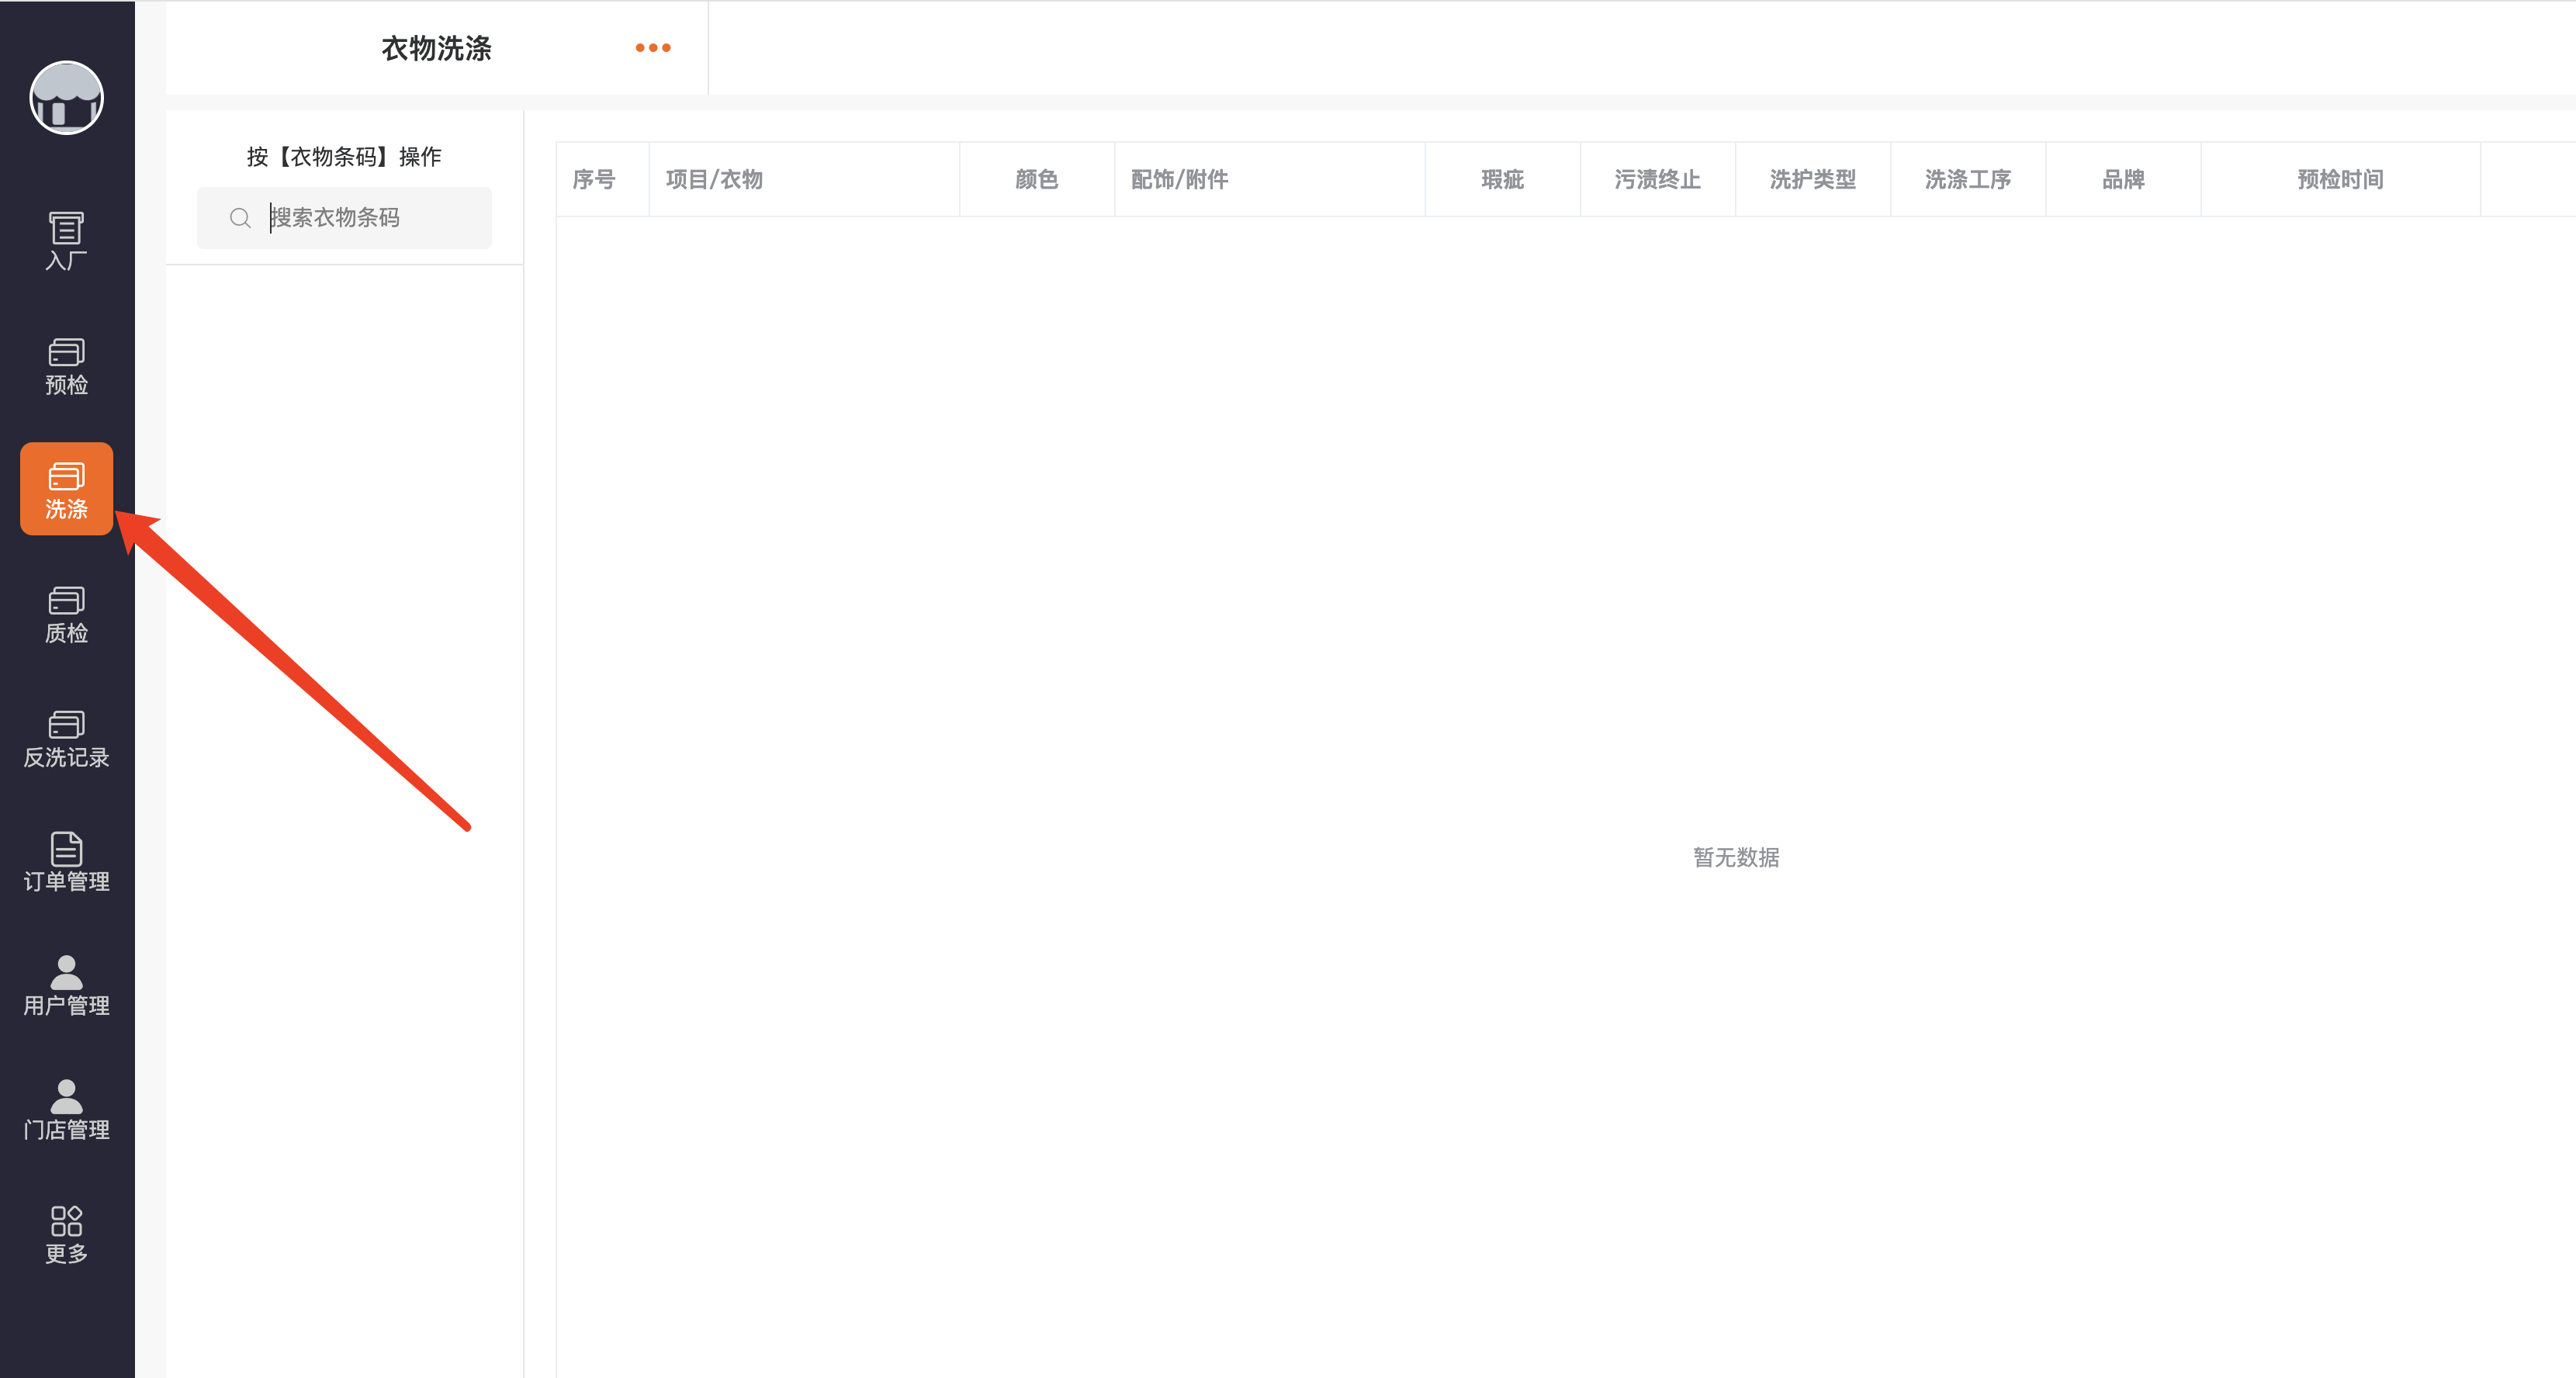Click the 预检时间 column header
Image resolution: width=2576 pixels, height=1378 pixels.
[x=2339, y=180]
